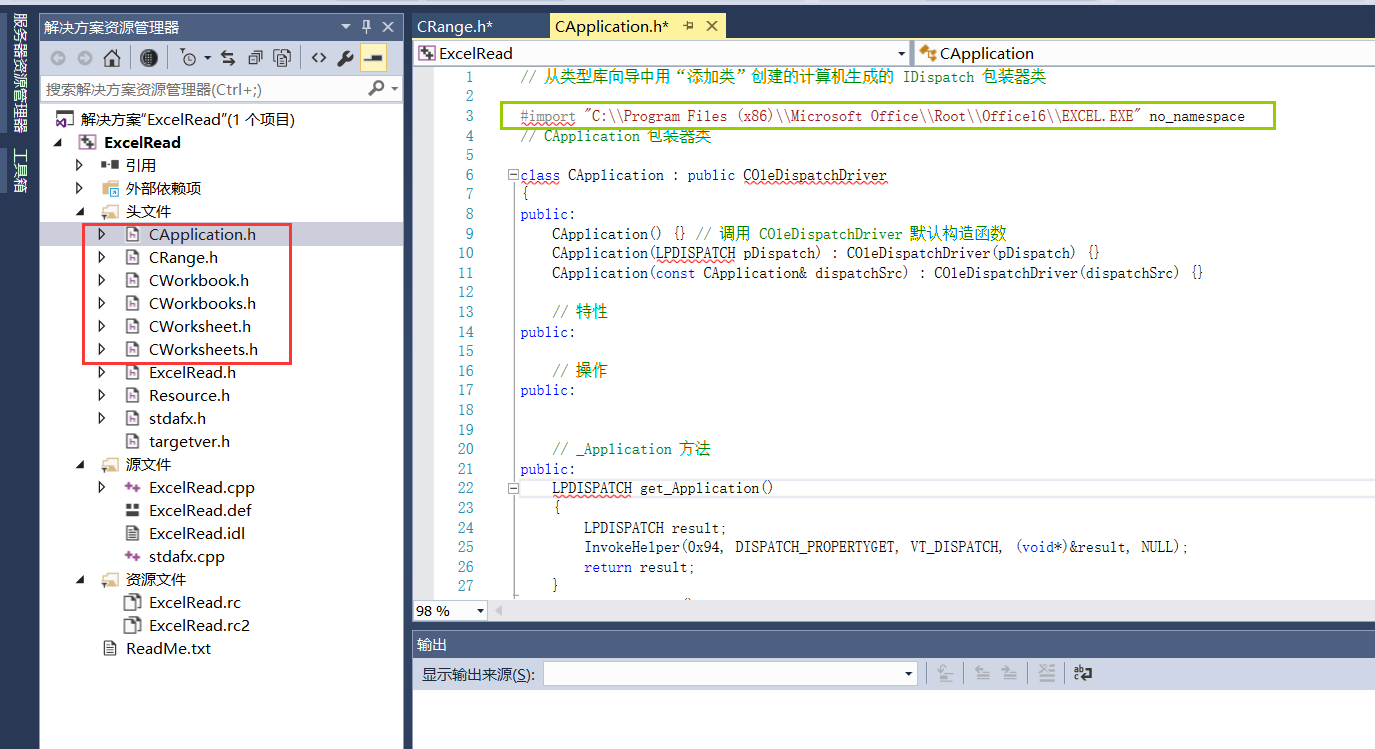Click the forward arrow in Solution Explorer toolbar

[x=85, y=58]
